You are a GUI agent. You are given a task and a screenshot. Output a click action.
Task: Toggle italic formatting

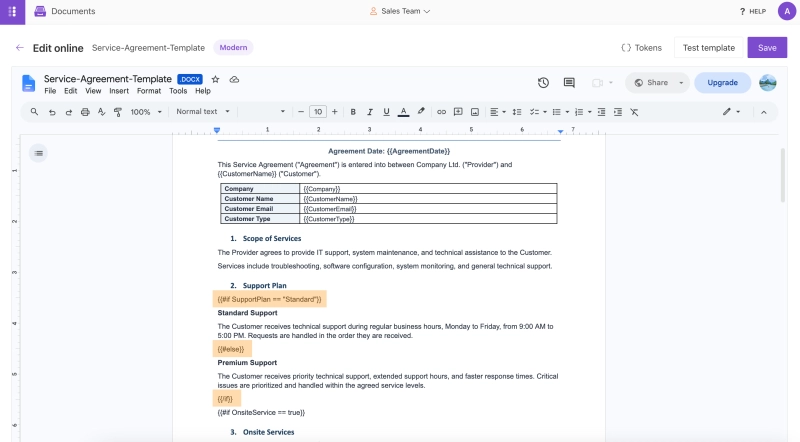pyautogui.click(x=370, y=112)
